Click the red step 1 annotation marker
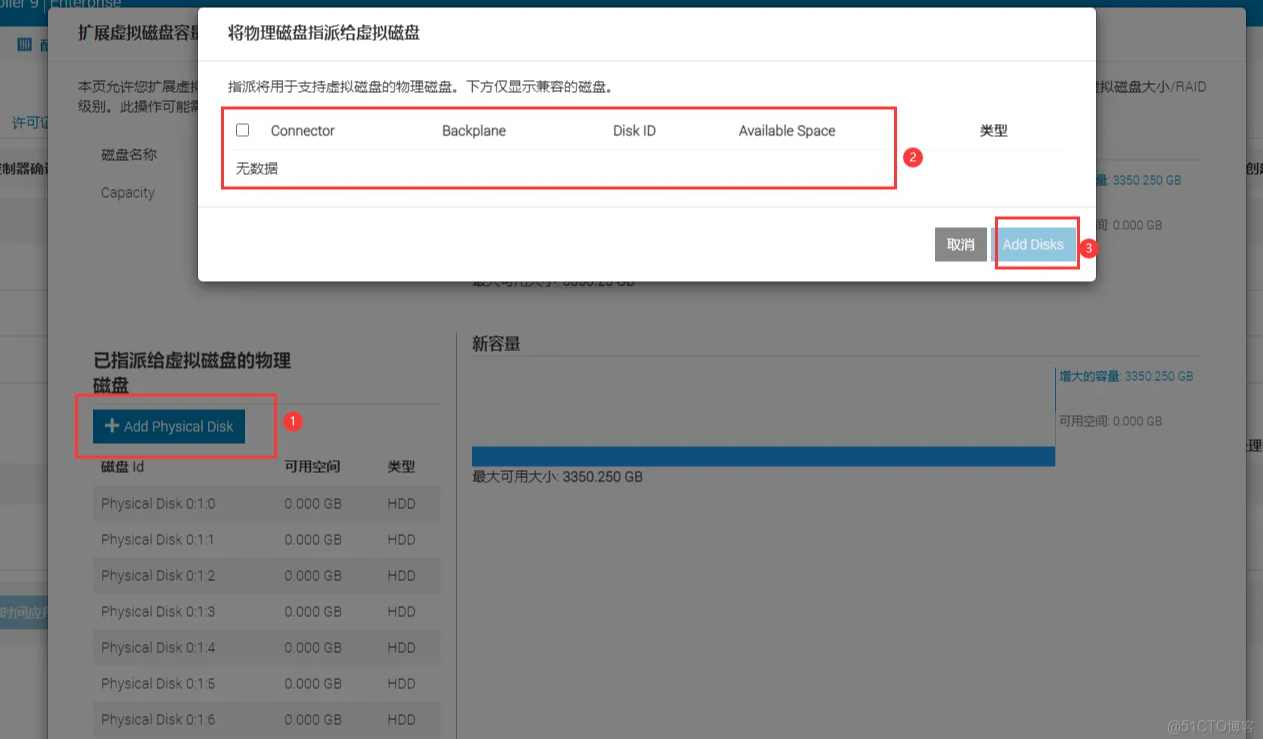The height and width of the screenshot is (739, 1263). 292,422
